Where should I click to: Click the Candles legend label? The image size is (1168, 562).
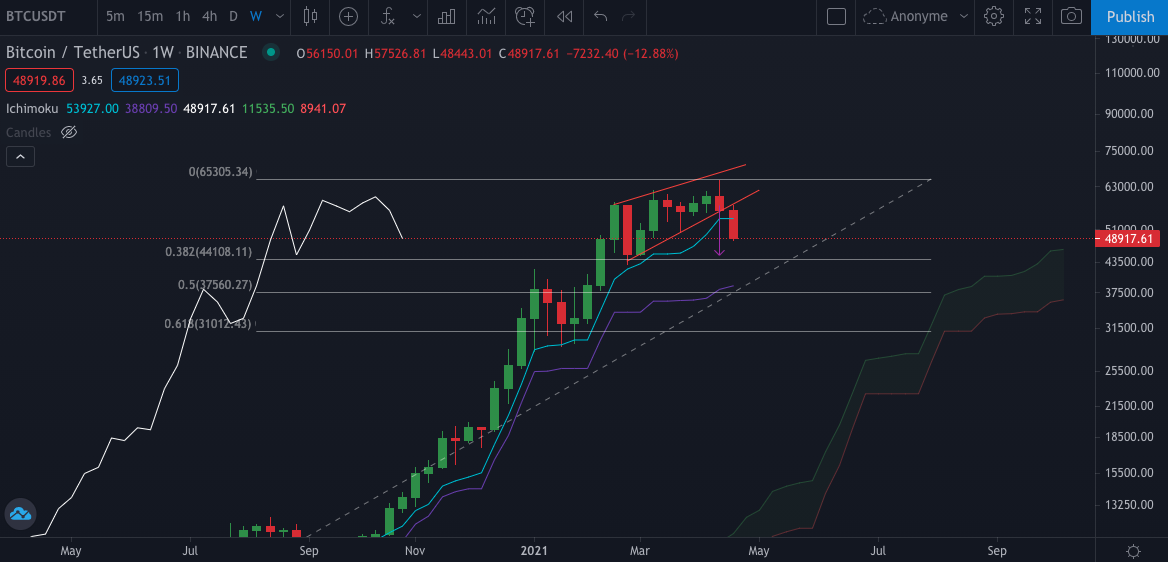pos(28,133)
